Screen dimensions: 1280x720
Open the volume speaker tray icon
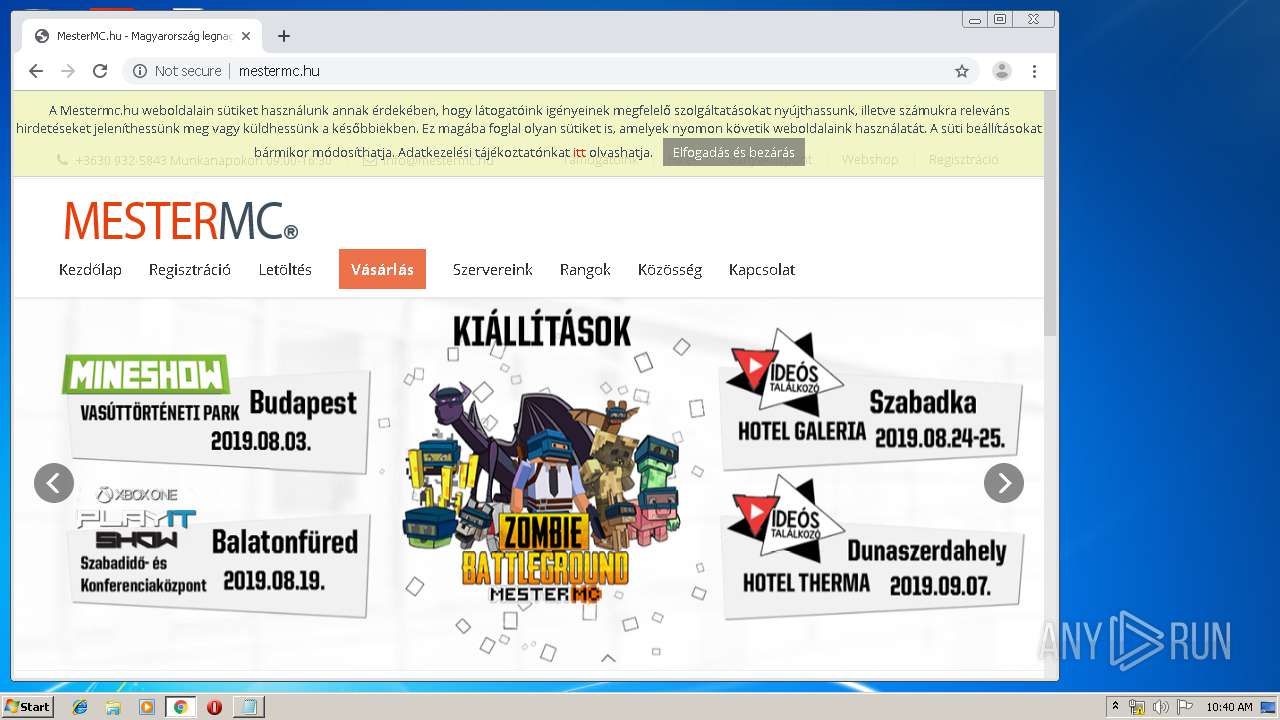[x=1160, y=707]
